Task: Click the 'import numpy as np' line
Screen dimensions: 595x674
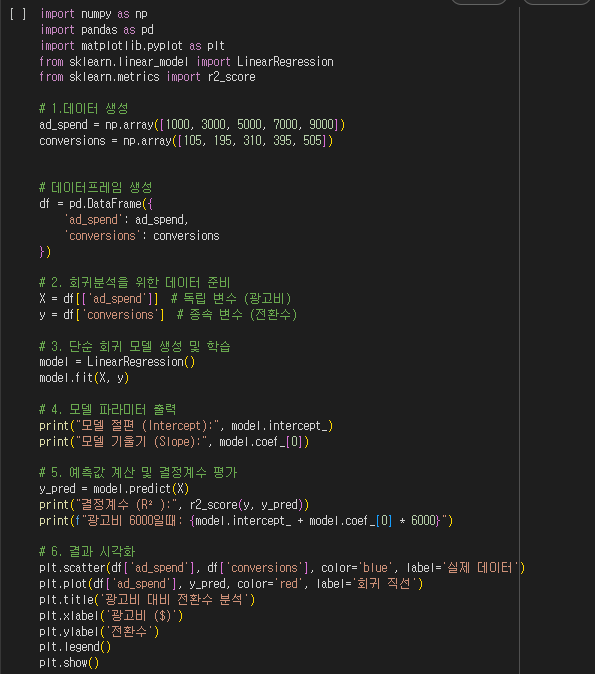Action: (94, 14)
